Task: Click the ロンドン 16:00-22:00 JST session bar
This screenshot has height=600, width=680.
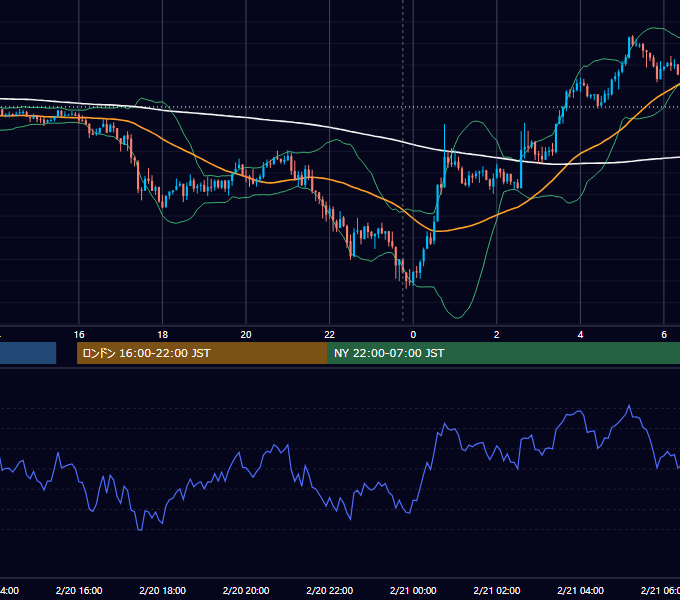Action: [x=202, y=353]
